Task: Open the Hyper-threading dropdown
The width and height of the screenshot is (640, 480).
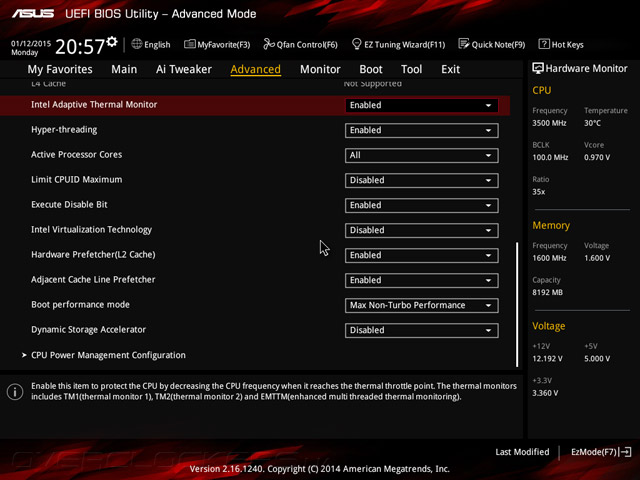Action: click(421, 130)
